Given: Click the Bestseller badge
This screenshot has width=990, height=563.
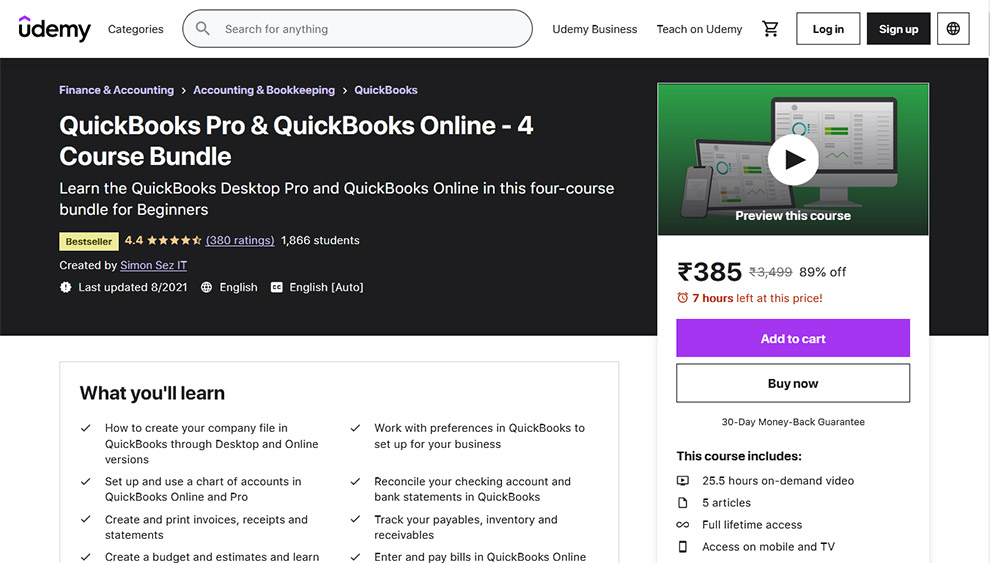Looking at the screenshot, I should [x=88, y=241].
